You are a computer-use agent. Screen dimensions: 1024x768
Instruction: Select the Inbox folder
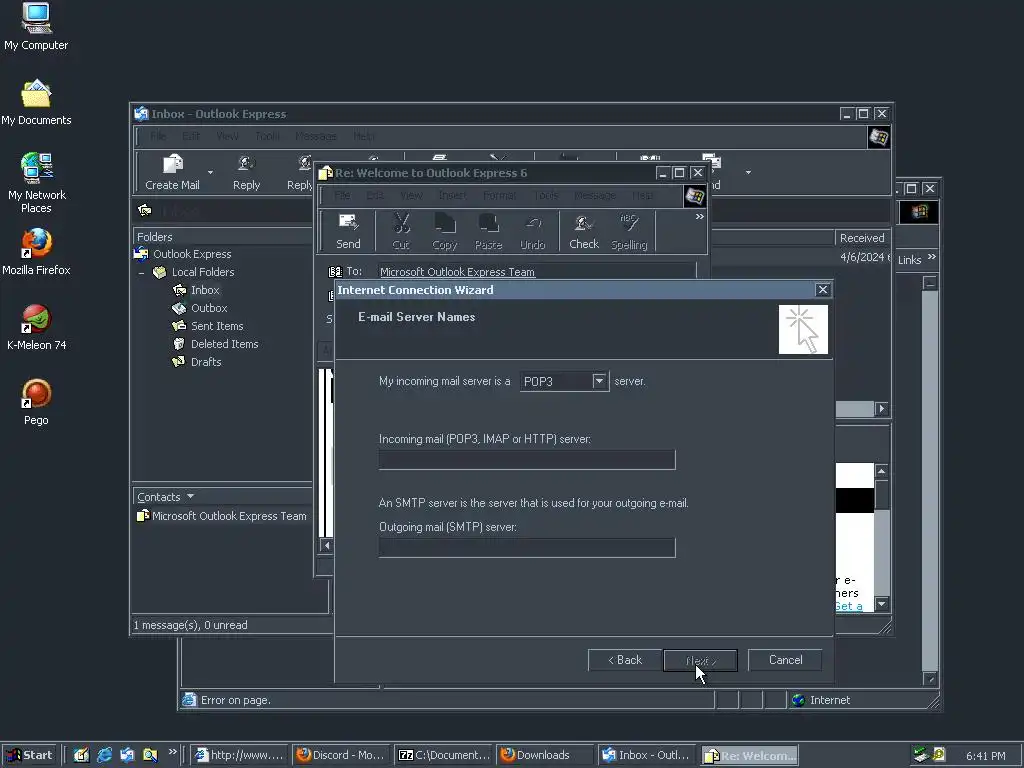[x=204, y=290]
